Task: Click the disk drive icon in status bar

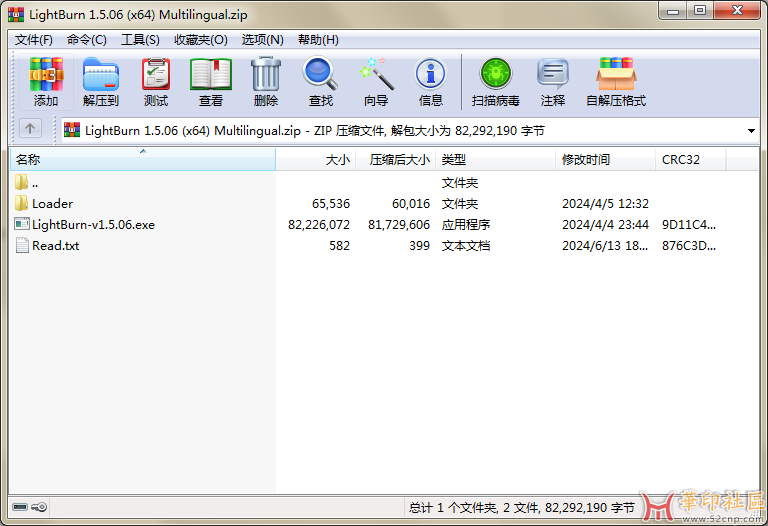Action: [20, 507]
